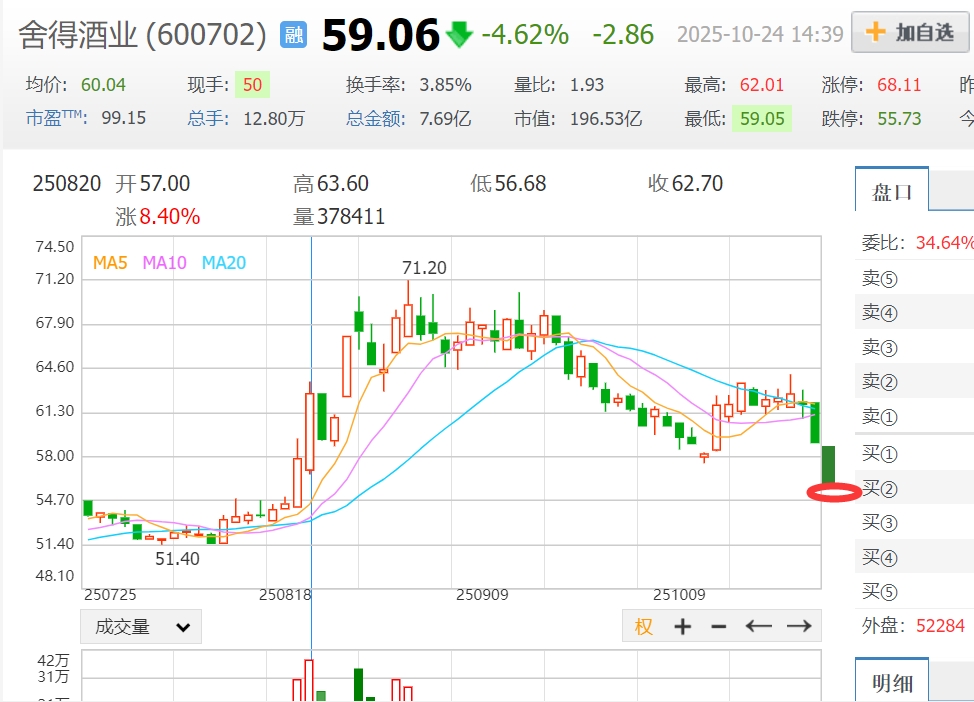Click the current price 59.06

[x=381, y=34]
